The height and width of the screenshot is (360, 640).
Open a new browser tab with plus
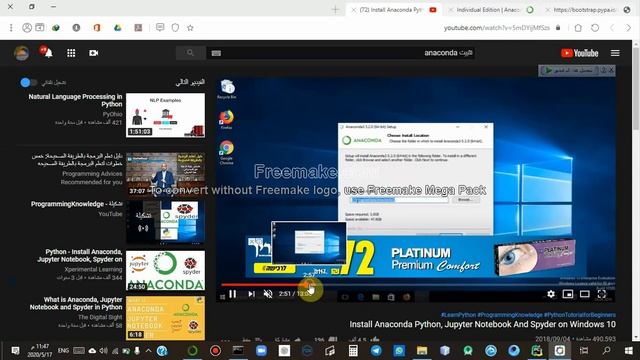coord(335,10)
